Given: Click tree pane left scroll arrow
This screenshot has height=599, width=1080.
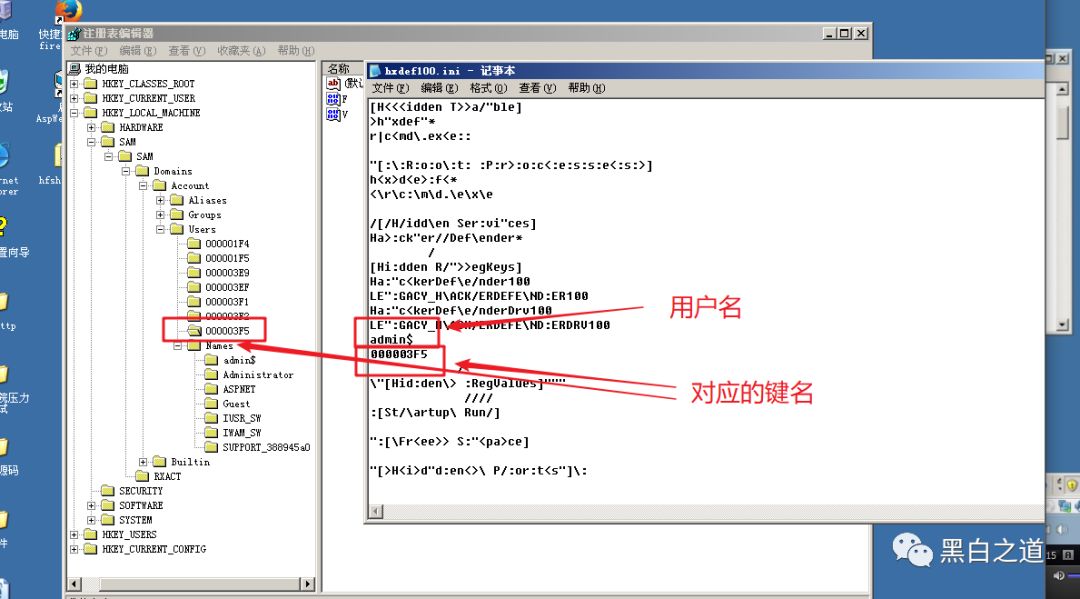Looking at the screenshot, I should pyautogui.click(x=74, y=584).
